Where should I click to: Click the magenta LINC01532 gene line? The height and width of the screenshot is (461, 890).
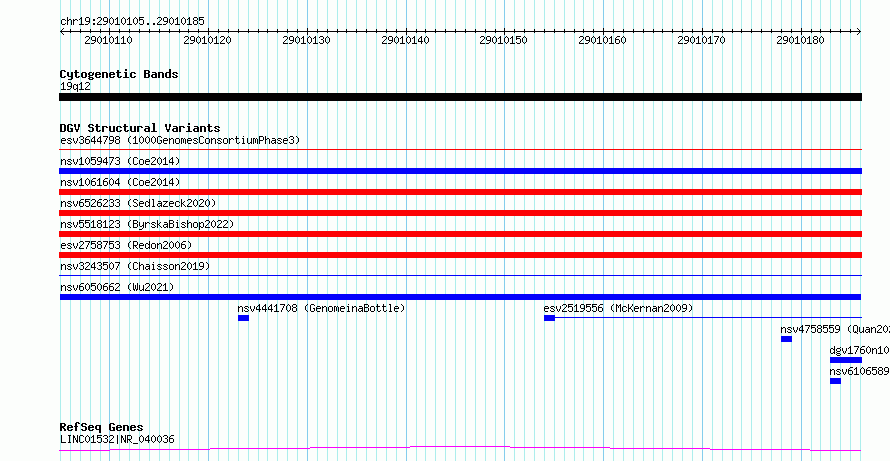tap(460, 449)
